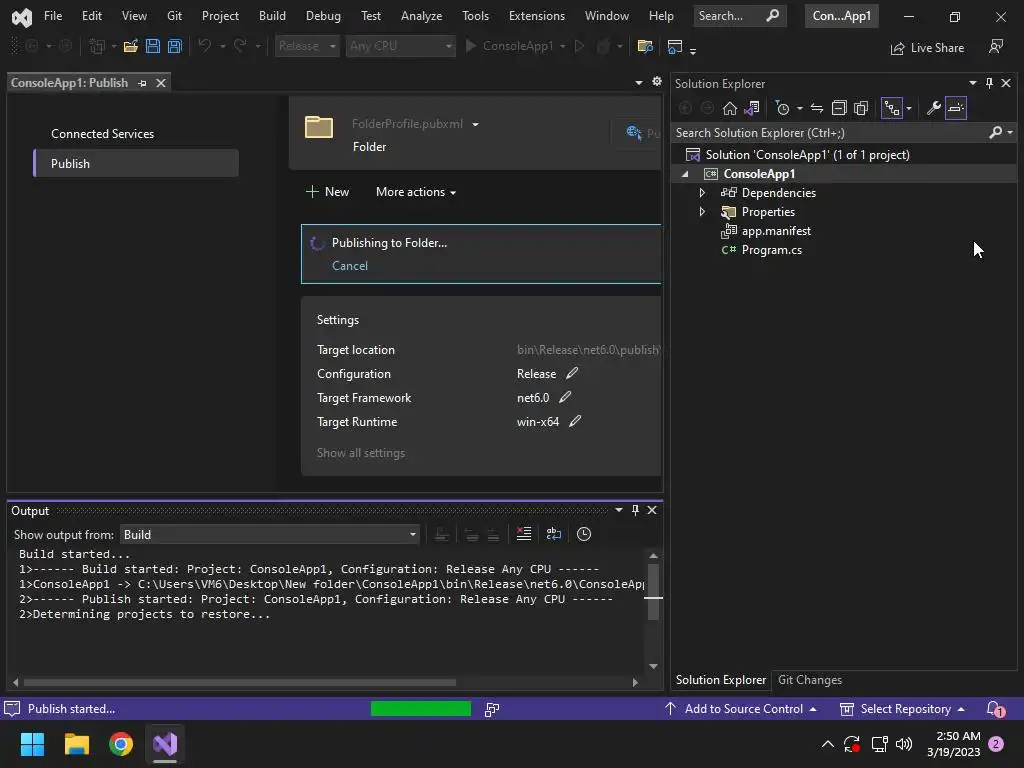Switch to Git Changes tab
The height and width of the screenshot is (768, 1024).
[x=810, y=680]
